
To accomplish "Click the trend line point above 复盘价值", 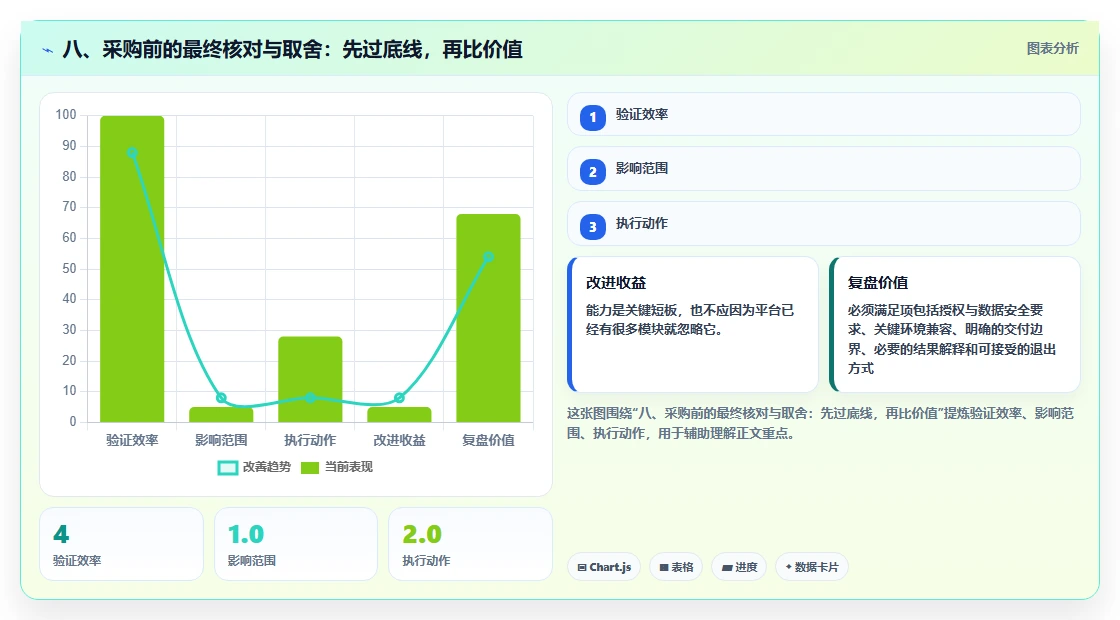I will tap(489, 257).
